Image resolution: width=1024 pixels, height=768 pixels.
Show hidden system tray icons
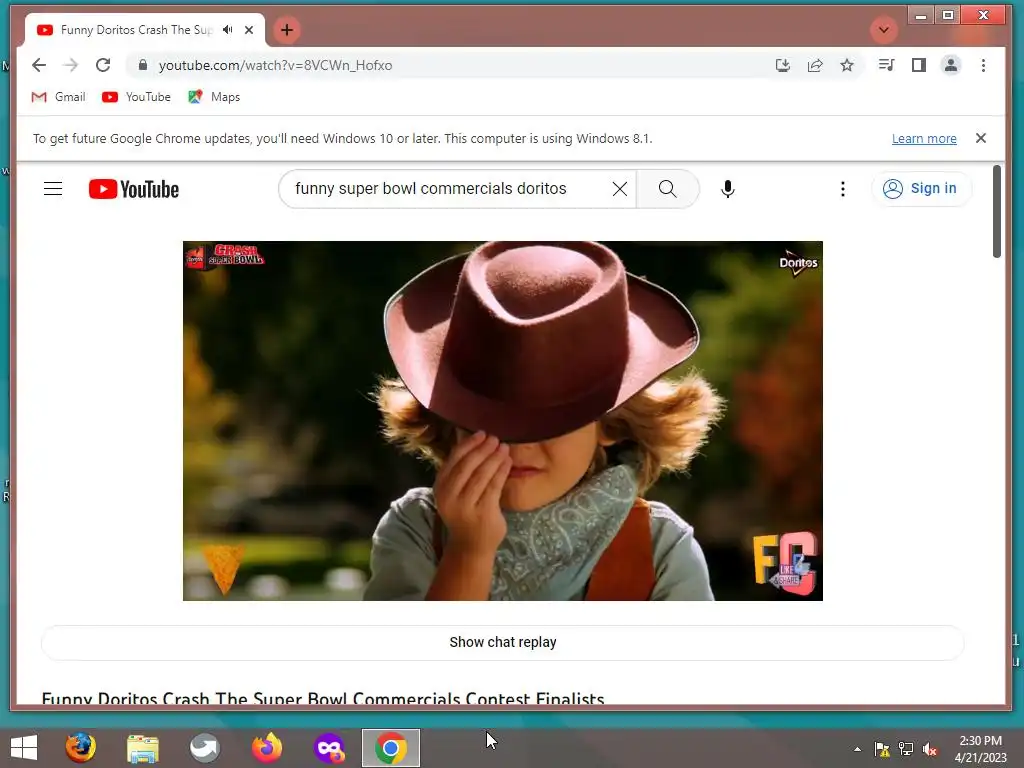pos(857,749)
